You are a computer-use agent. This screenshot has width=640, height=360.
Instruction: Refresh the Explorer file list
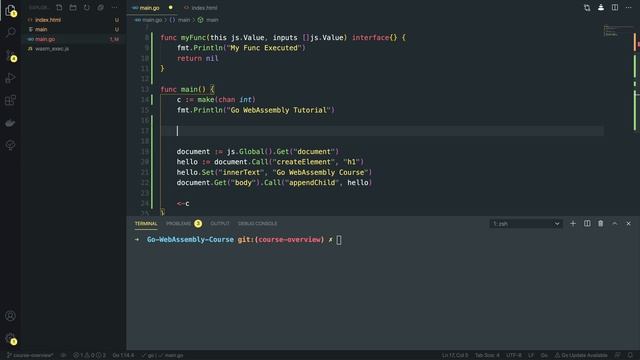(x=87, y=7)
